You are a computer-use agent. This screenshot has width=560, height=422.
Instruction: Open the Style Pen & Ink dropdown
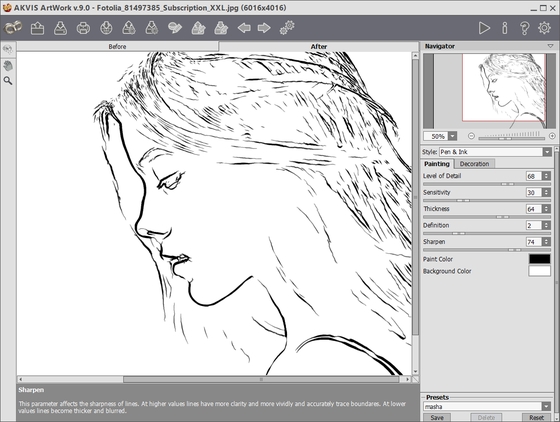click(x=495, y=152)
